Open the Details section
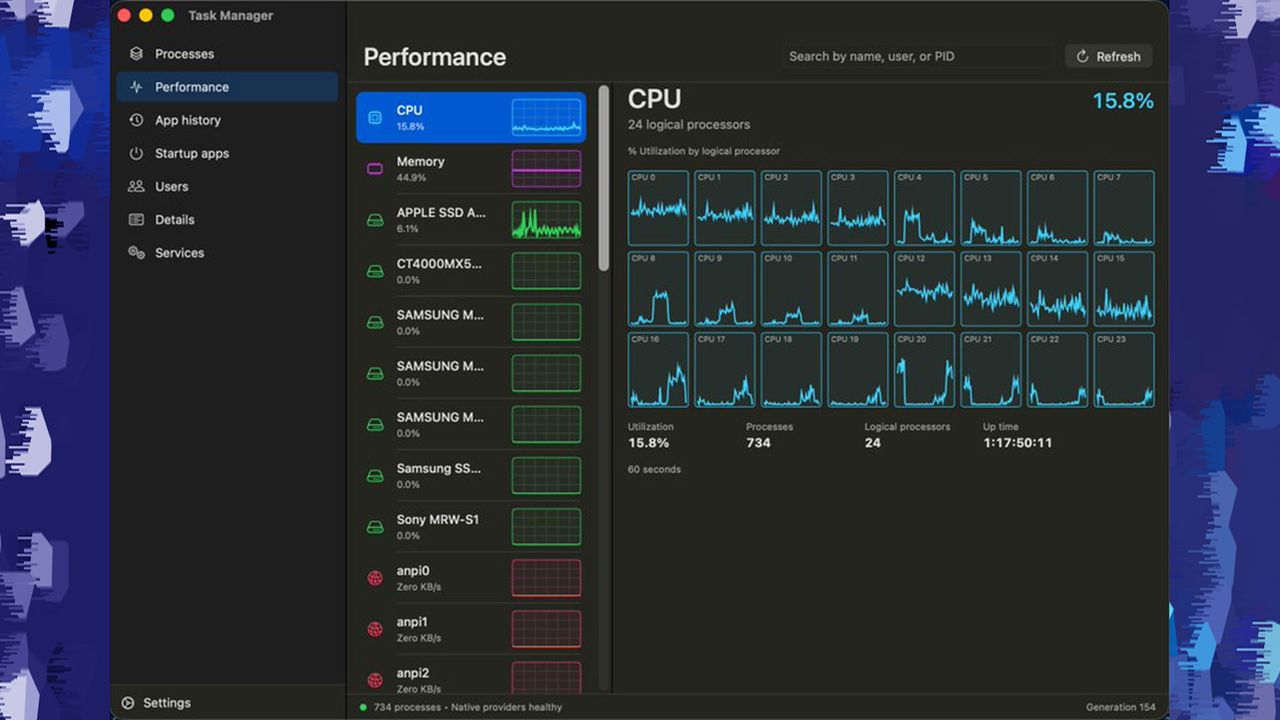This screenshot has height=720, width=1280. 228,219
